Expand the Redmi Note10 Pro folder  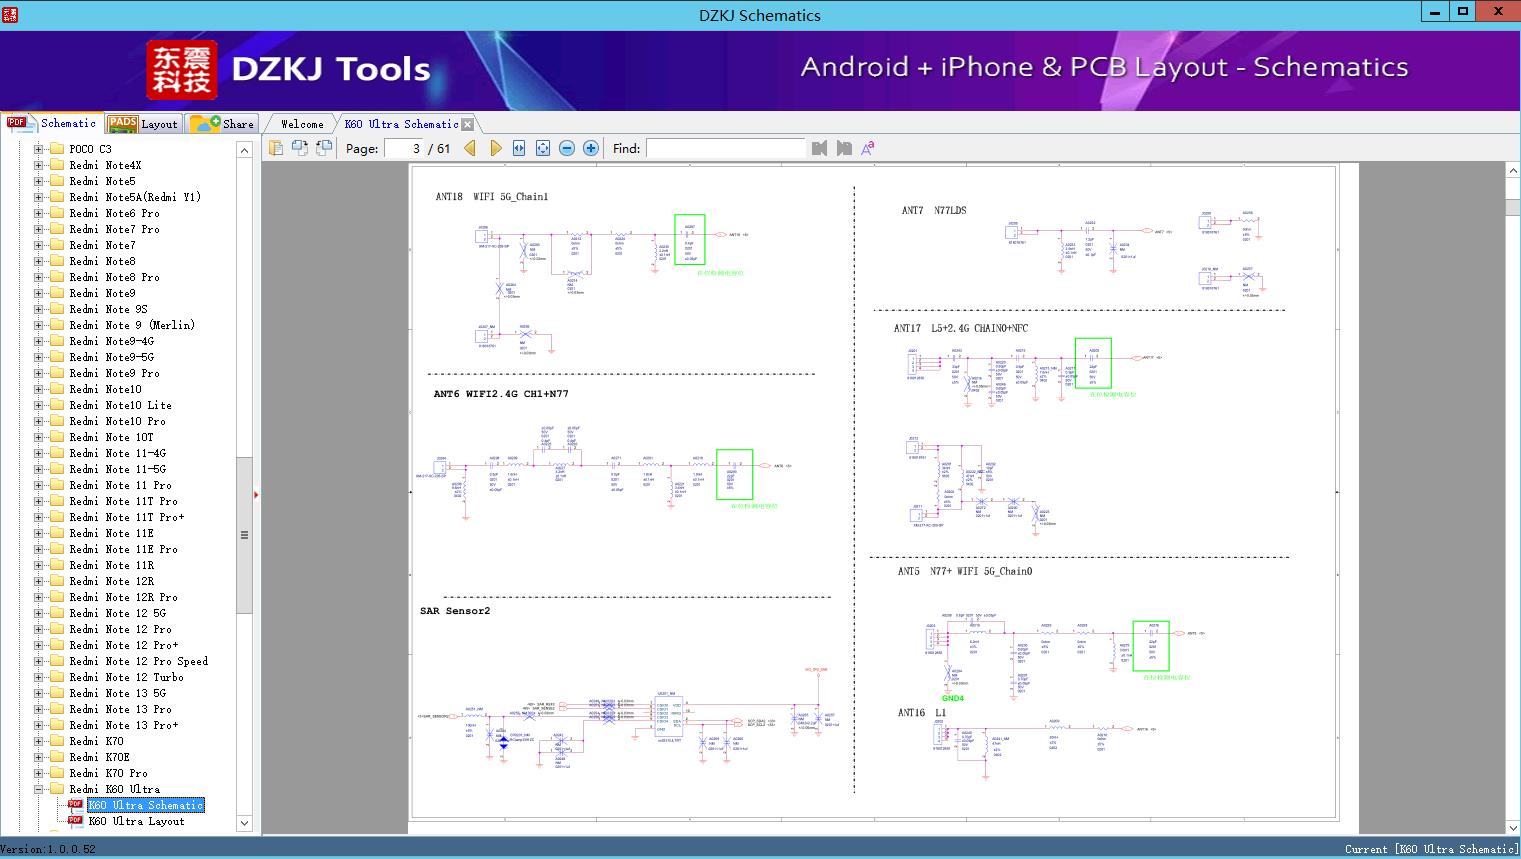pyautogui.click(x=39, y=421)
